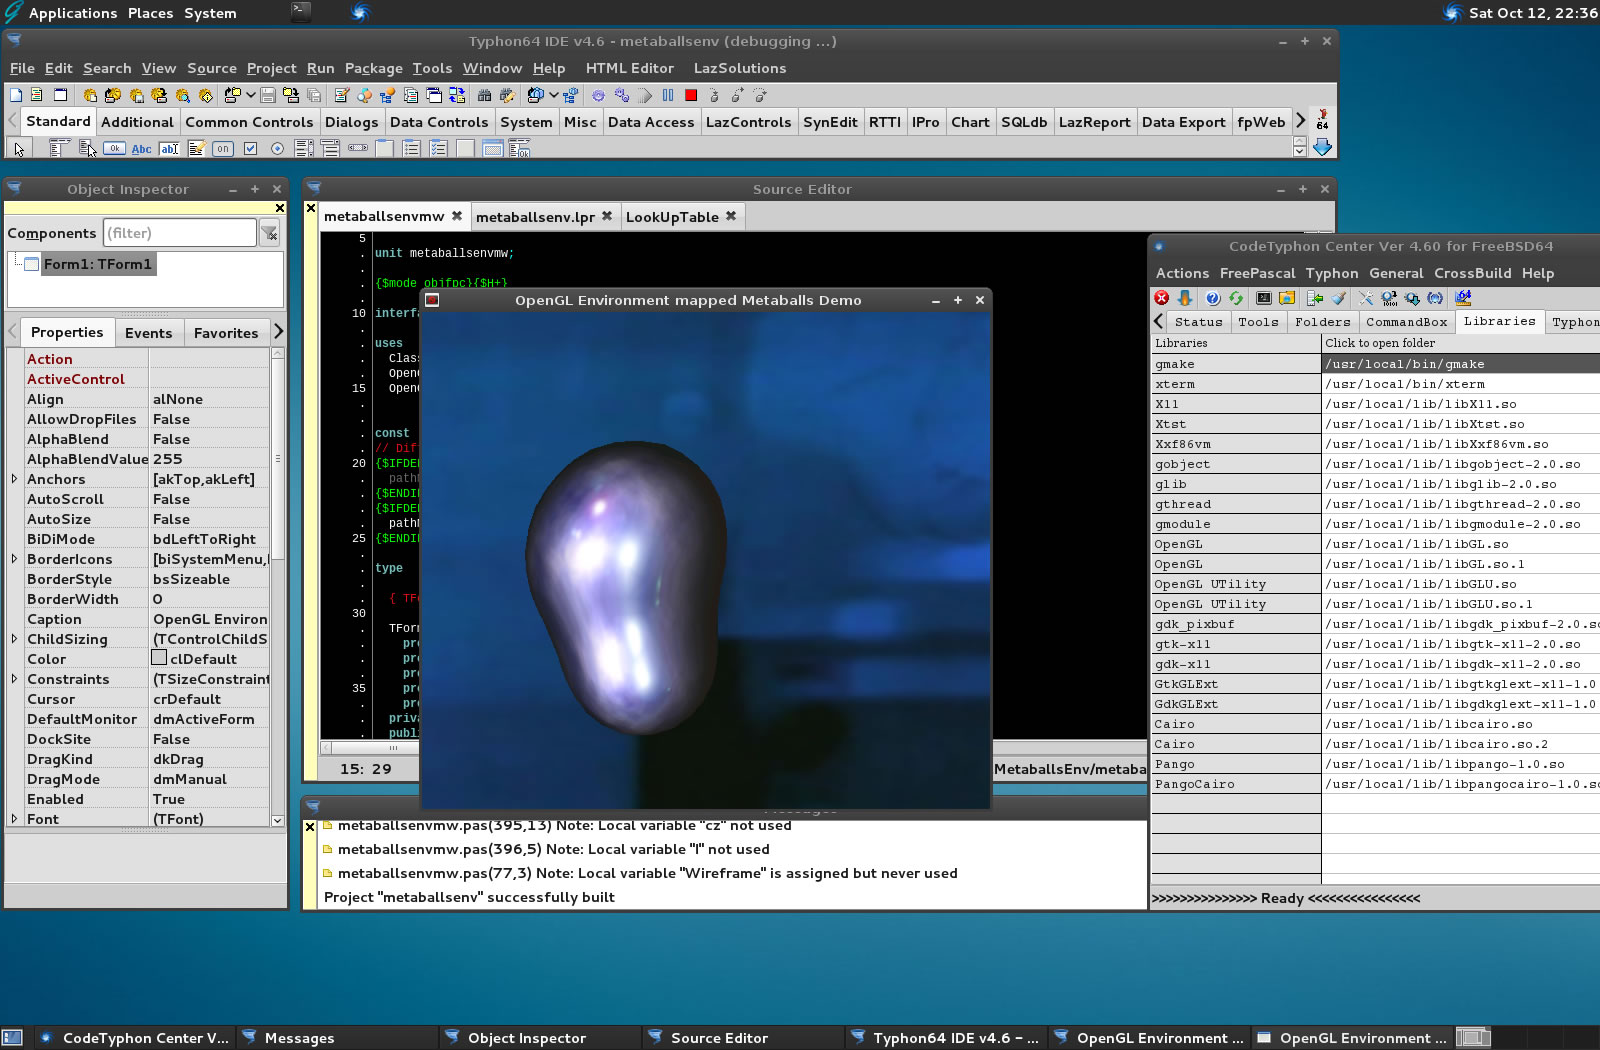This screenshot has width=1600, height=1050.
Task: Close the LookUpTable editor tab
Action: point(731,216)
